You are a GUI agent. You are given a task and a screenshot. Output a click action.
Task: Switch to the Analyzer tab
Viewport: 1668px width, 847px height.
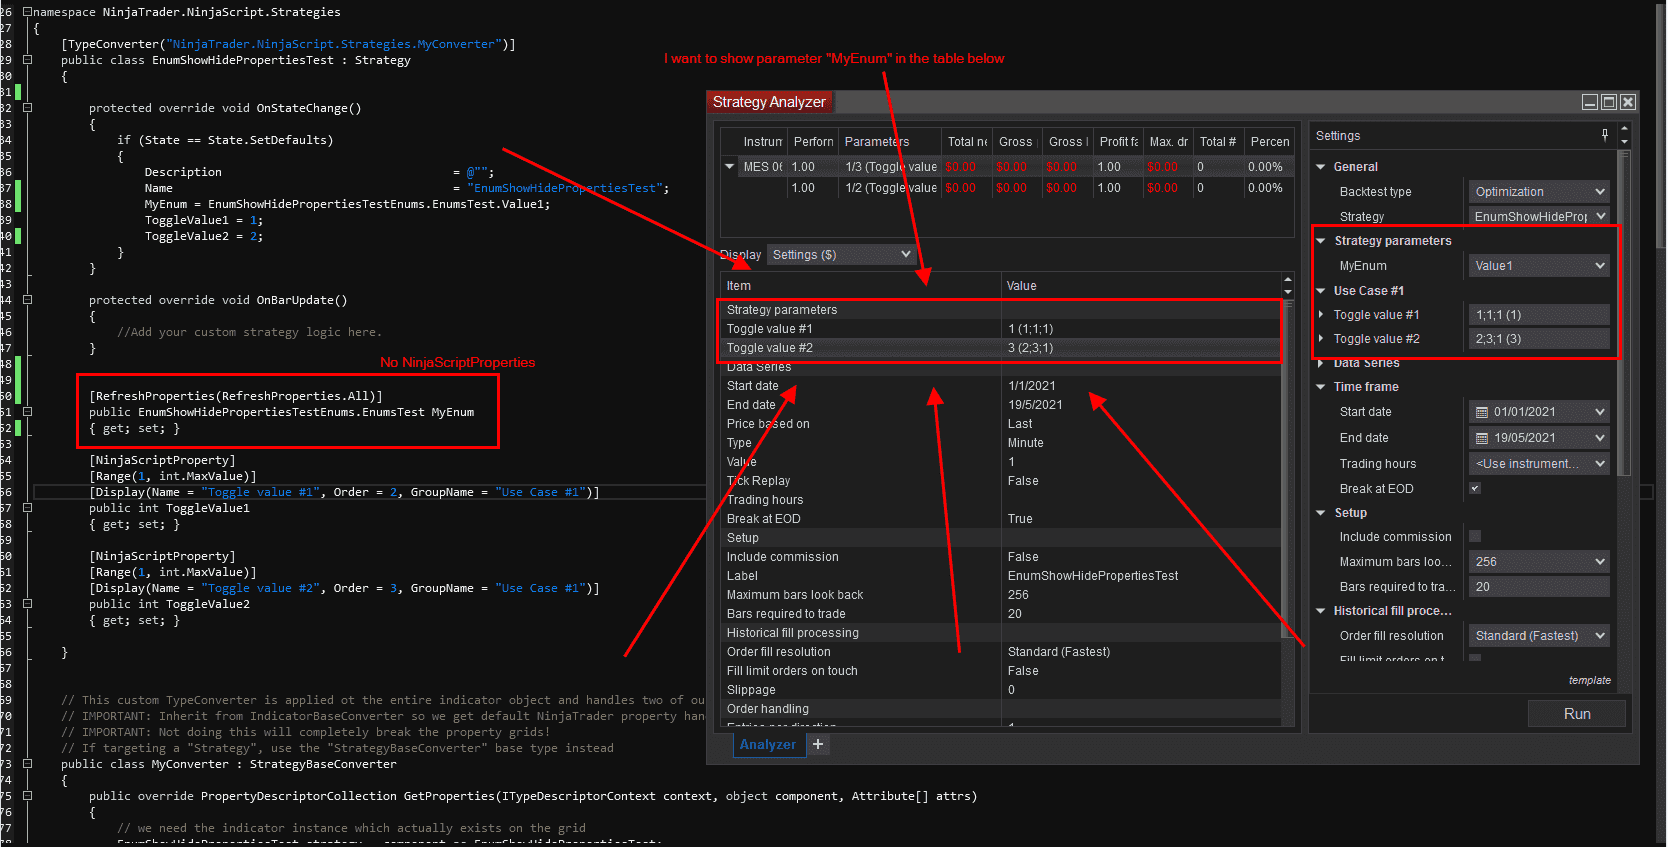768,744
